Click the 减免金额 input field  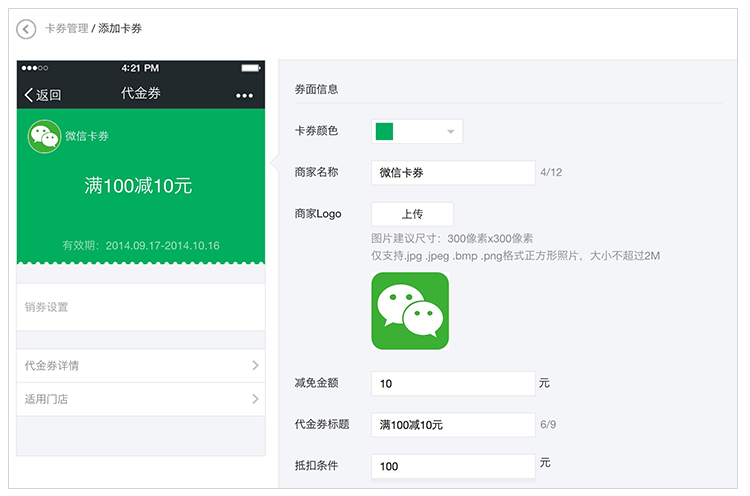point(453,384)
